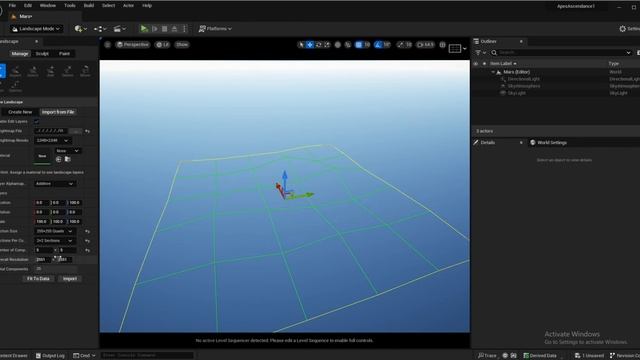Open the Tools menu
640x360 pixels.
70,6
